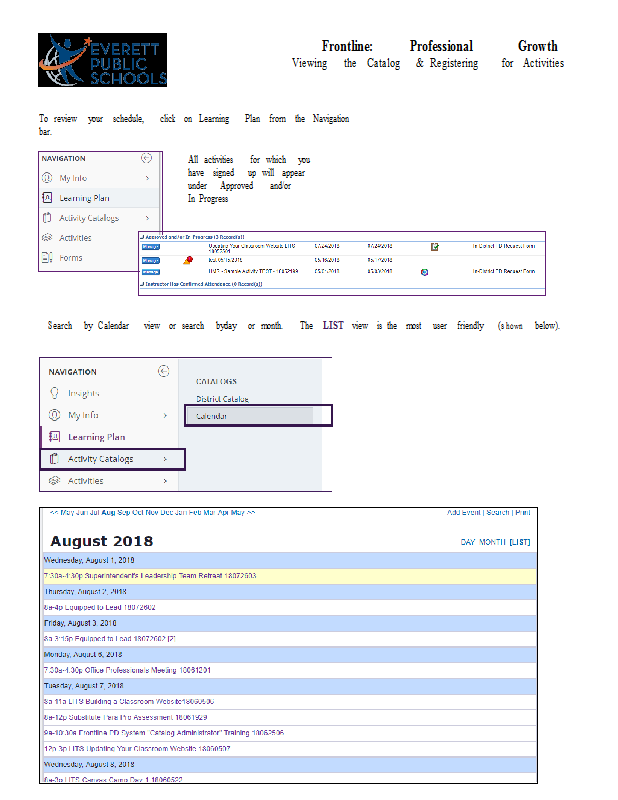Viewport: 618px width, 800px height.
Task: Open 12p-3p Updating Your Classroom Website event
Action: tap(137, 749)
